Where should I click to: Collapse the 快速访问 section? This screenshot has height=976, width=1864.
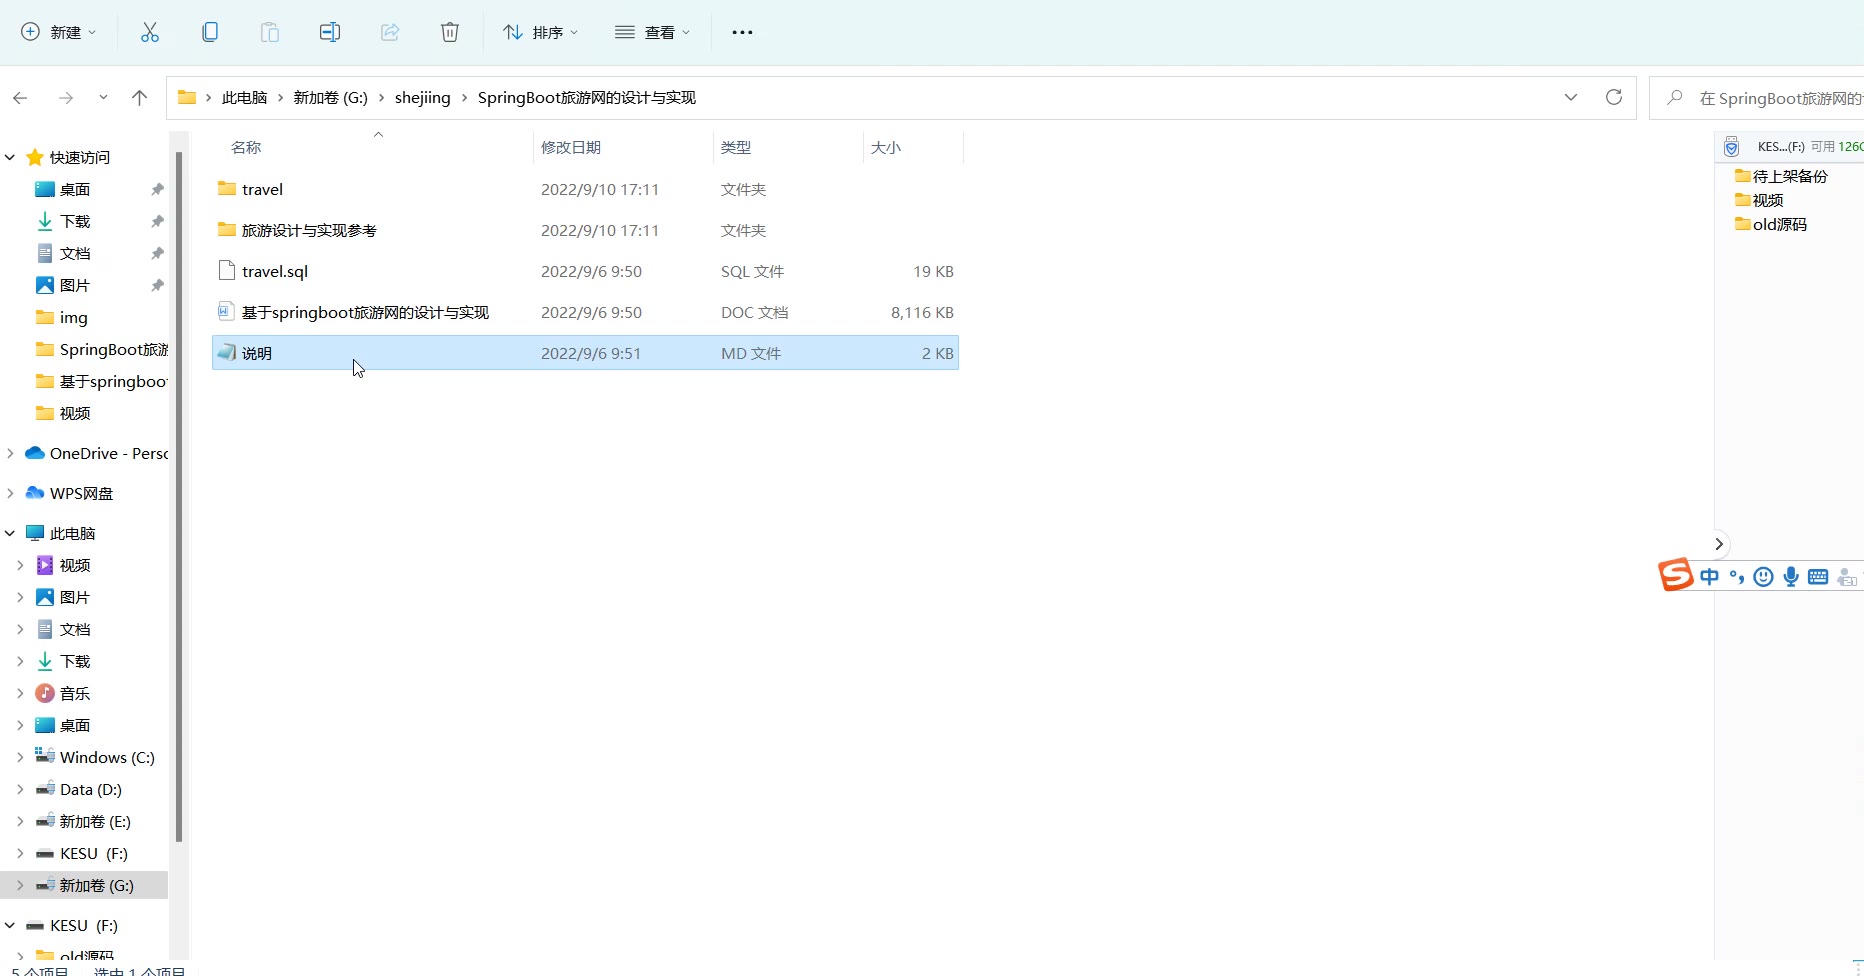click(x=10, y=158)
